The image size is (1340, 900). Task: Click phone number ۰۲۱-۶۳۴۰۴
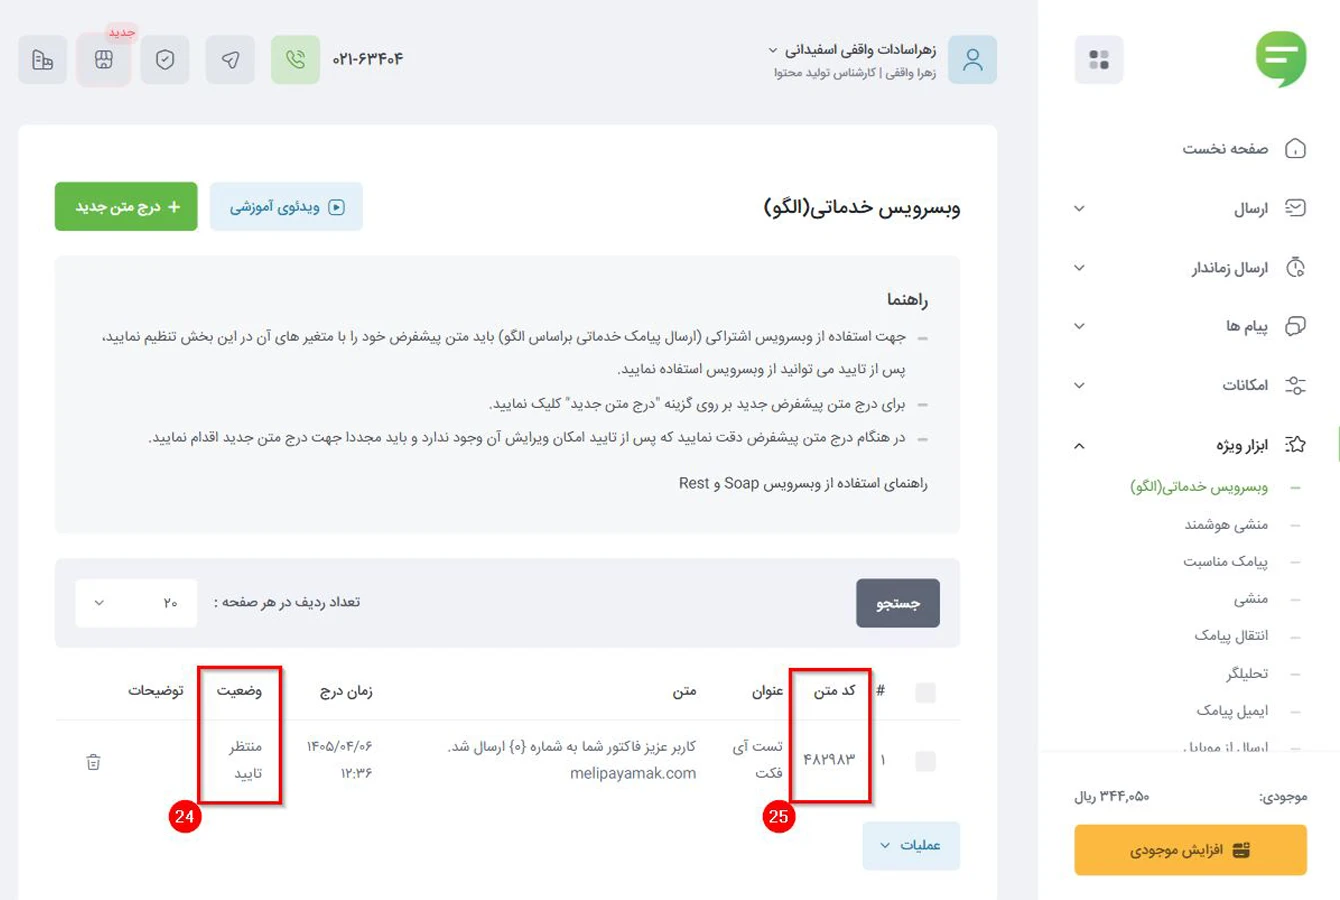coord(367,60)
